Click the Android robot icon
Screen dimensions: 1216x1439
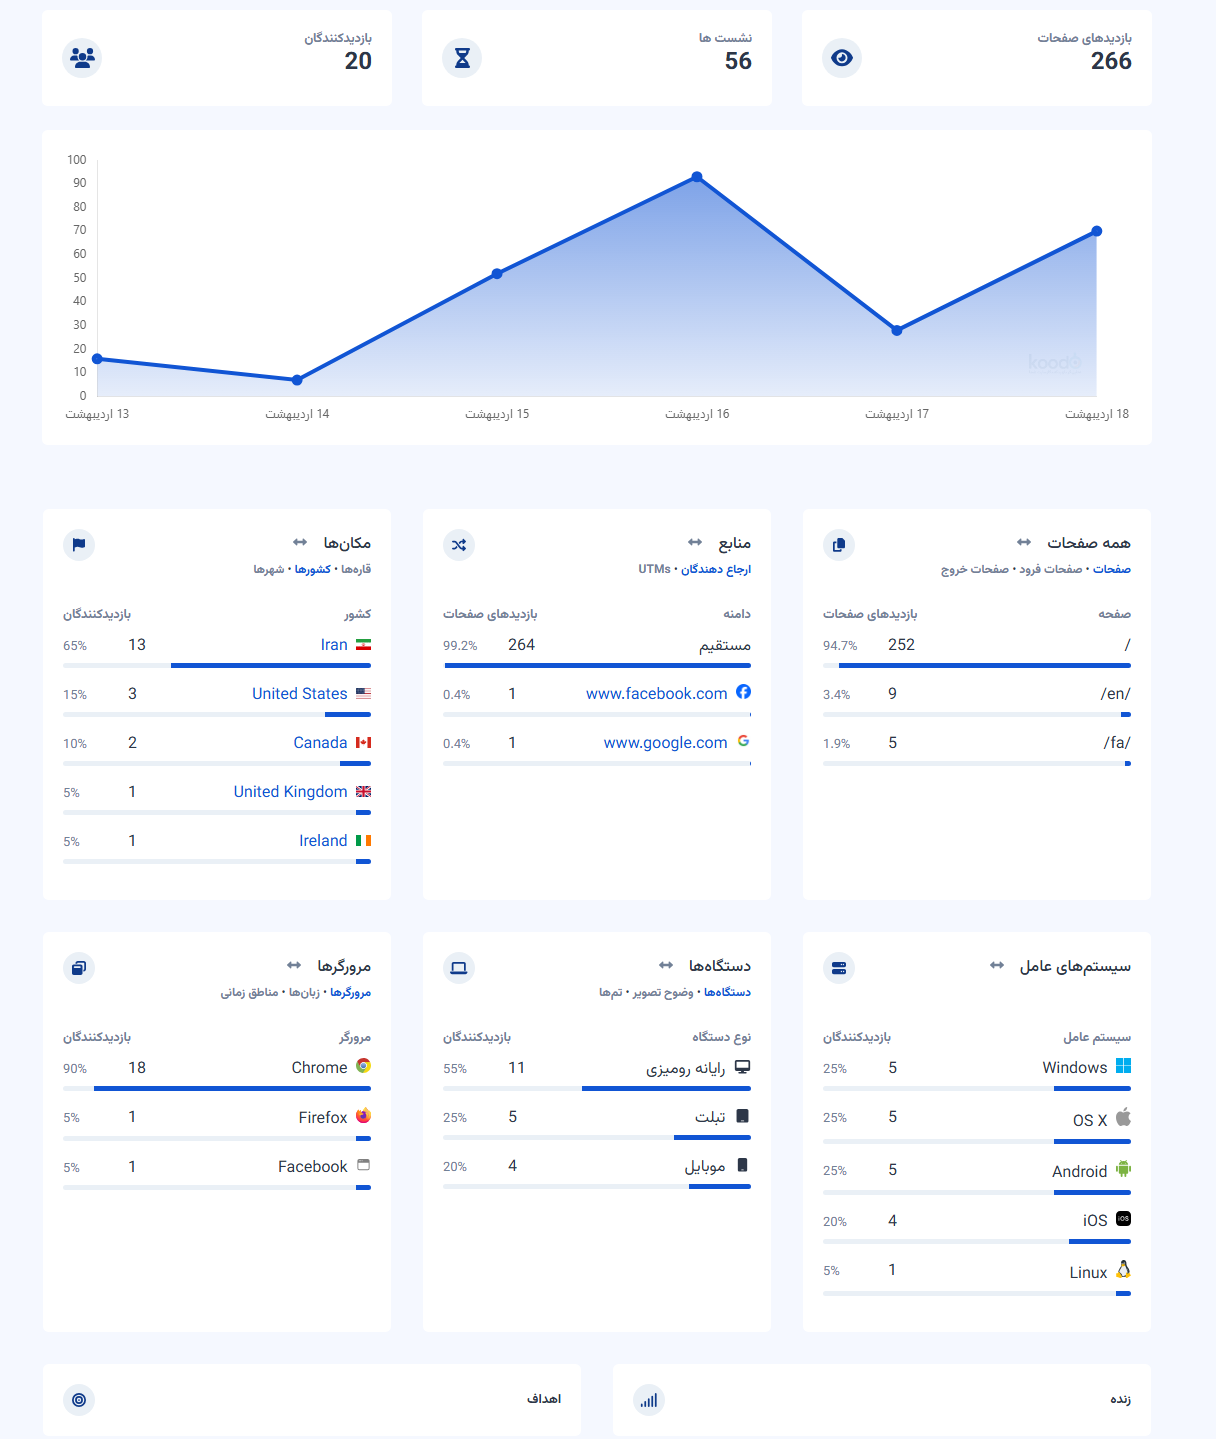pos(1123,1168)
